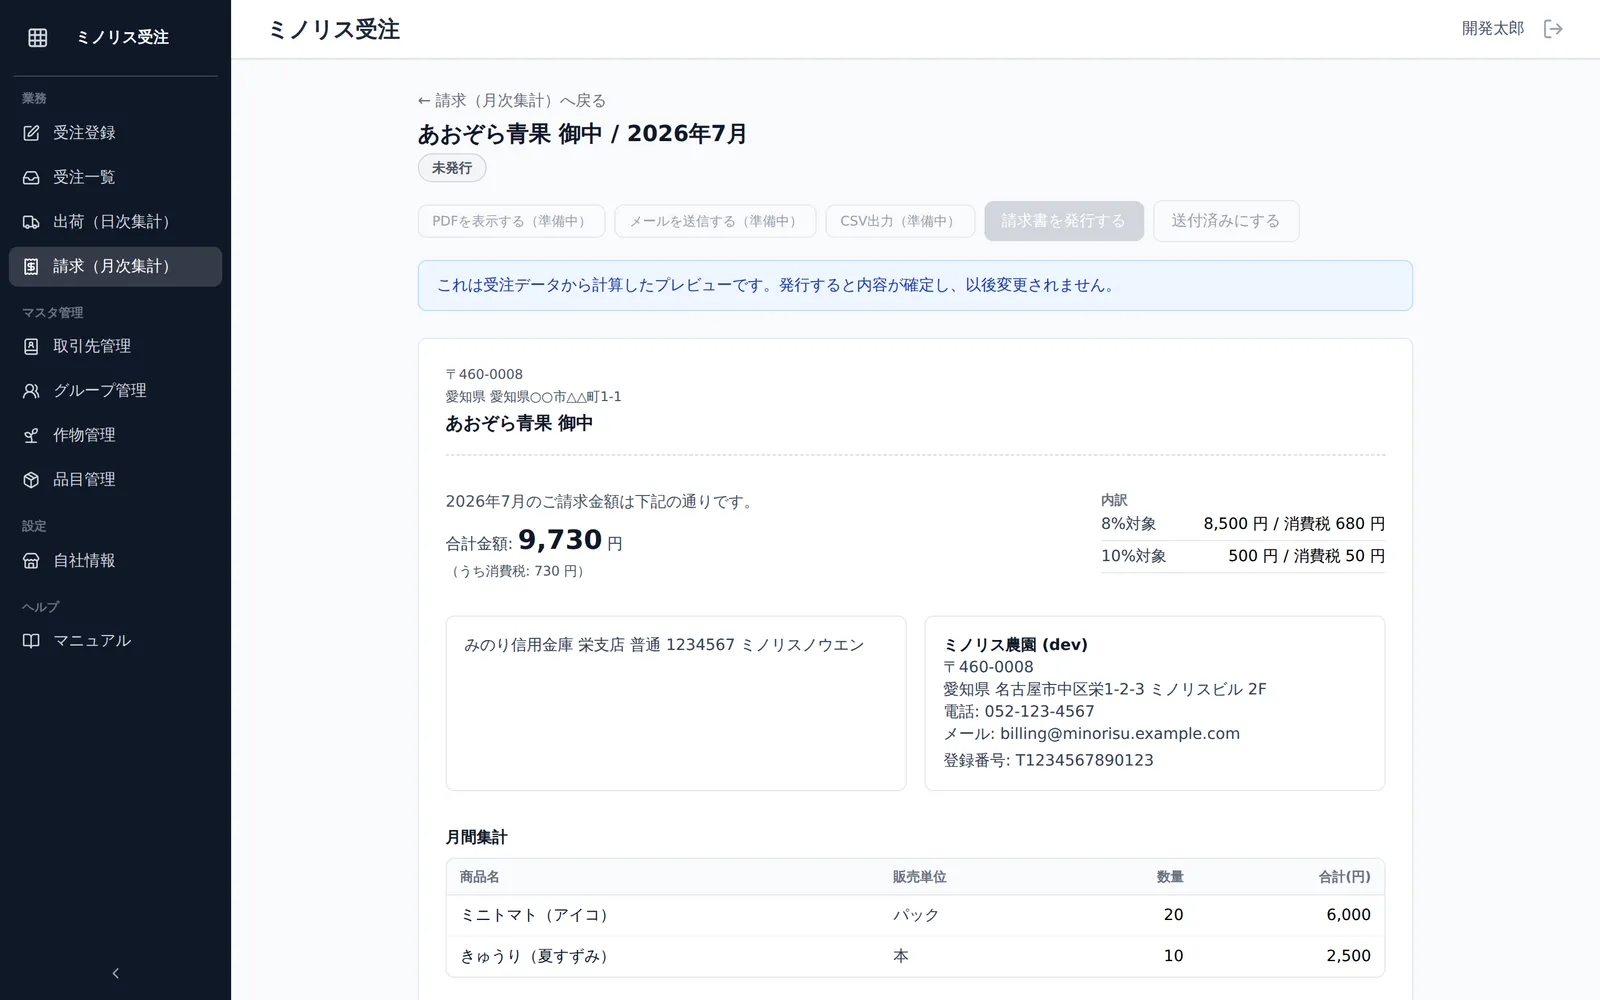Click メールを送信する（準備中）button
Image resolution: width=1600 pixels, height=1000 pixels.
pyautogui.click(x=715, y=221)
